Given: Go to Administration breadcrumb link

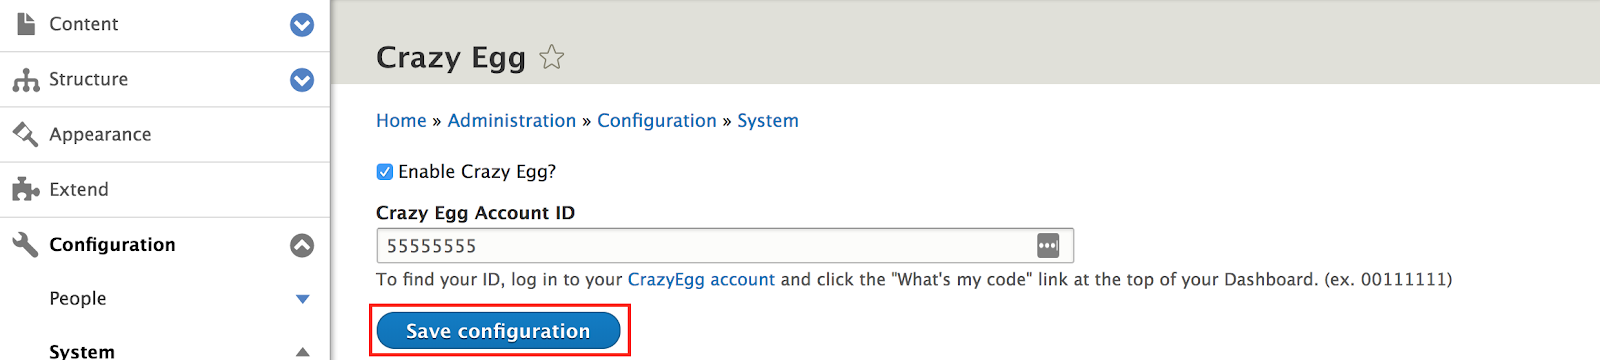Looking at the screenshot, I should coord(512,120).
